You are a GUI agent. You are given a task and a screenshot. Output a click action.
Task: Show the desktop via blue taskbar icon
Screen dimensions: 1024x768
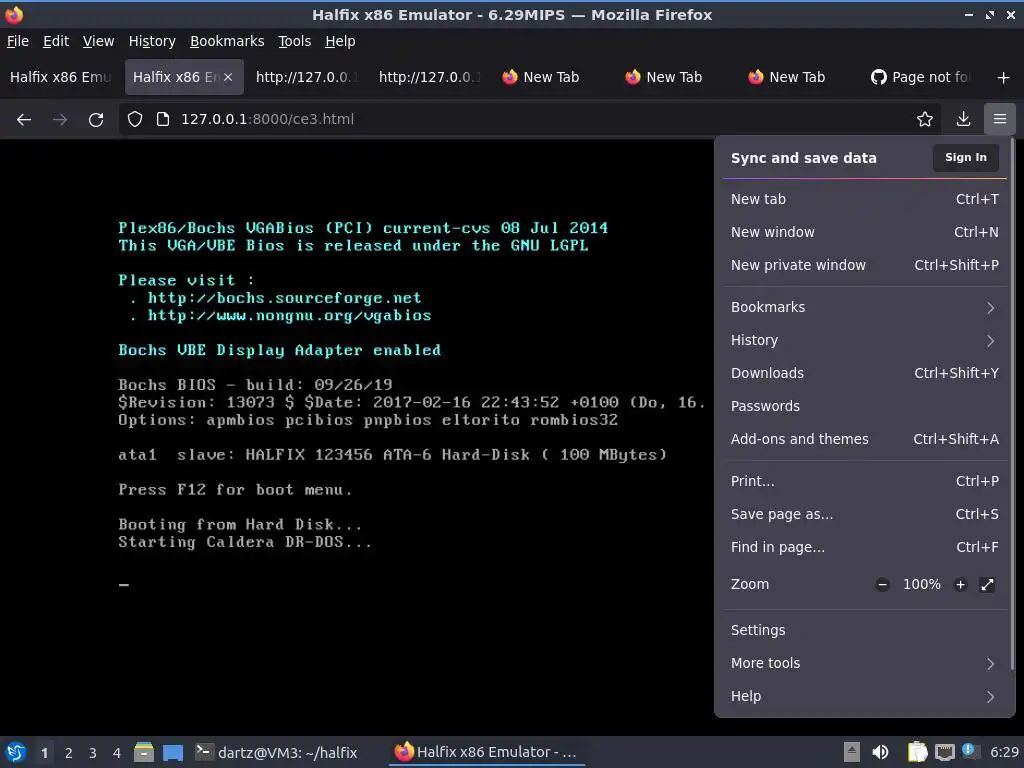(x=173, y=752)
